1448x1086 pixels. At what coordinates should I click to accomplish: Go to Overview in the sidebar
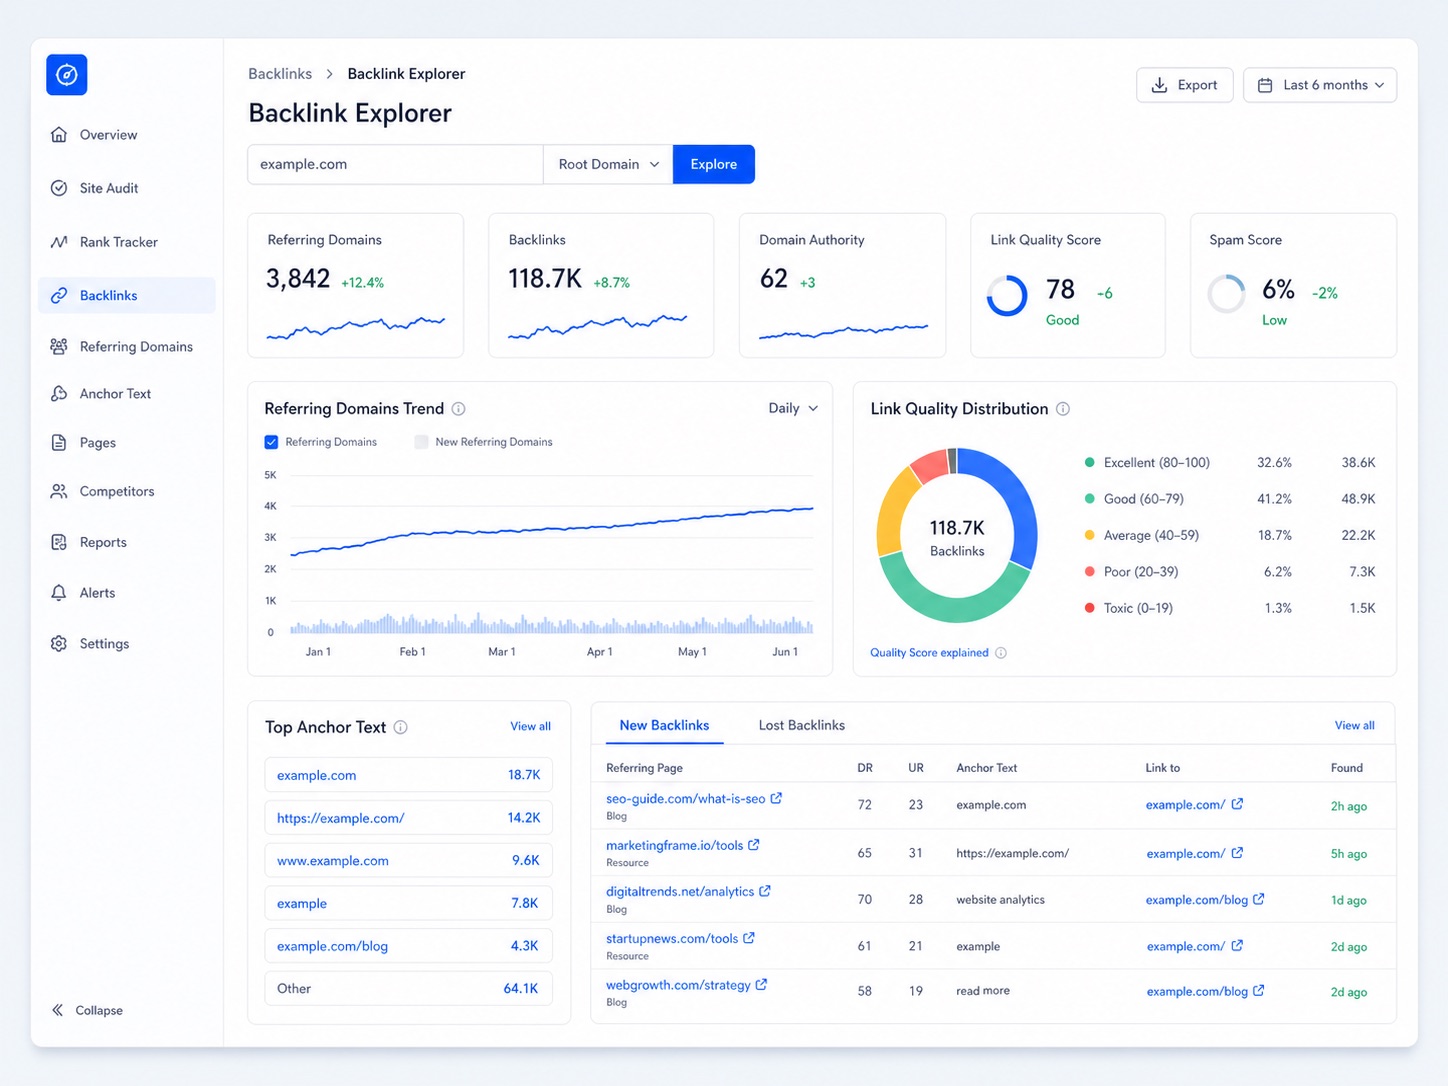point(126,135)
